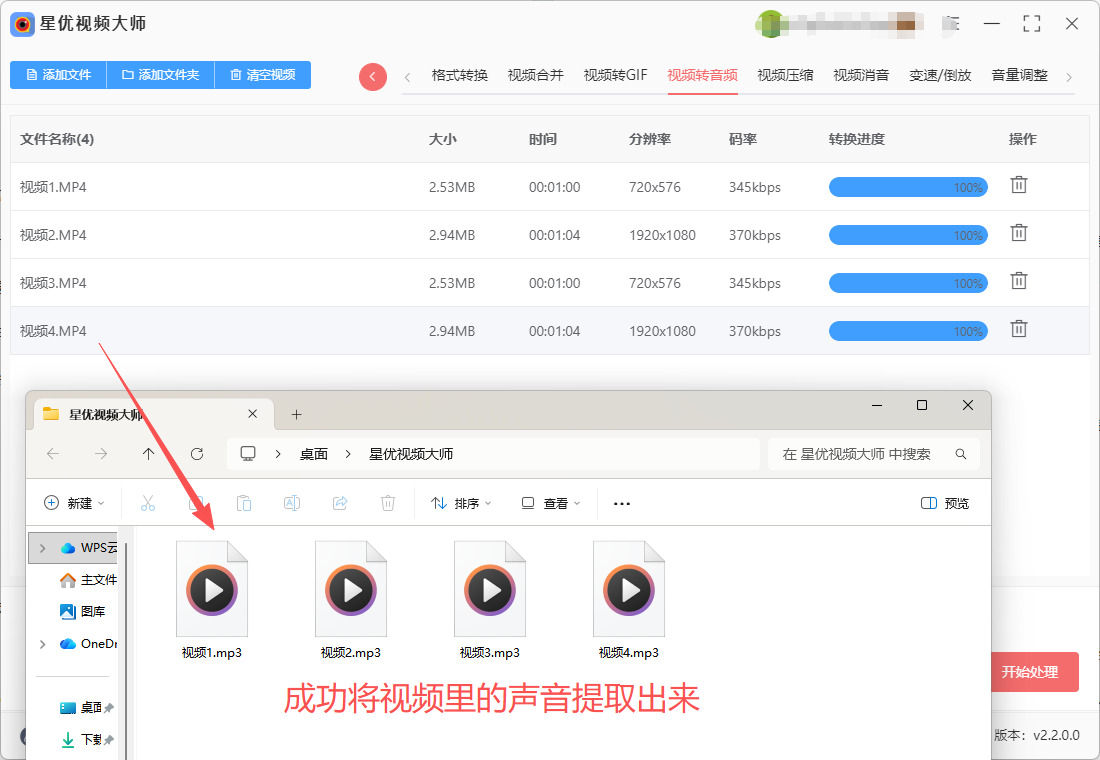
Task: Open pinned 下载 in Explorer sidebar
Action: pos(86,740)
